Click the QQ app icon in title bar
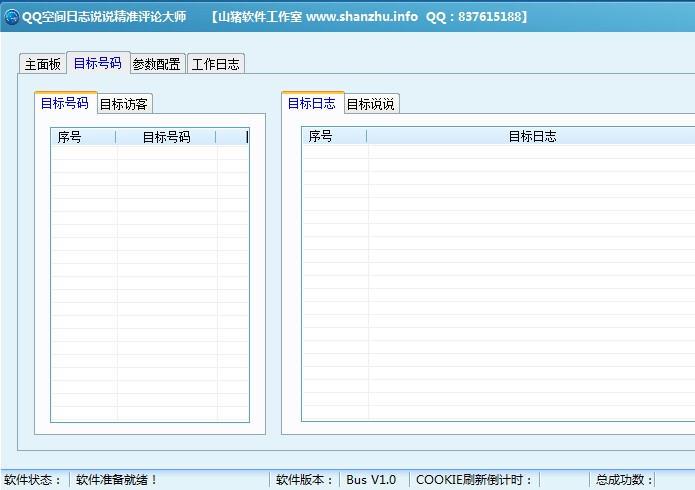Image resolution: width=695 pixels, height=490 pixels. click(x=11, y=17)
